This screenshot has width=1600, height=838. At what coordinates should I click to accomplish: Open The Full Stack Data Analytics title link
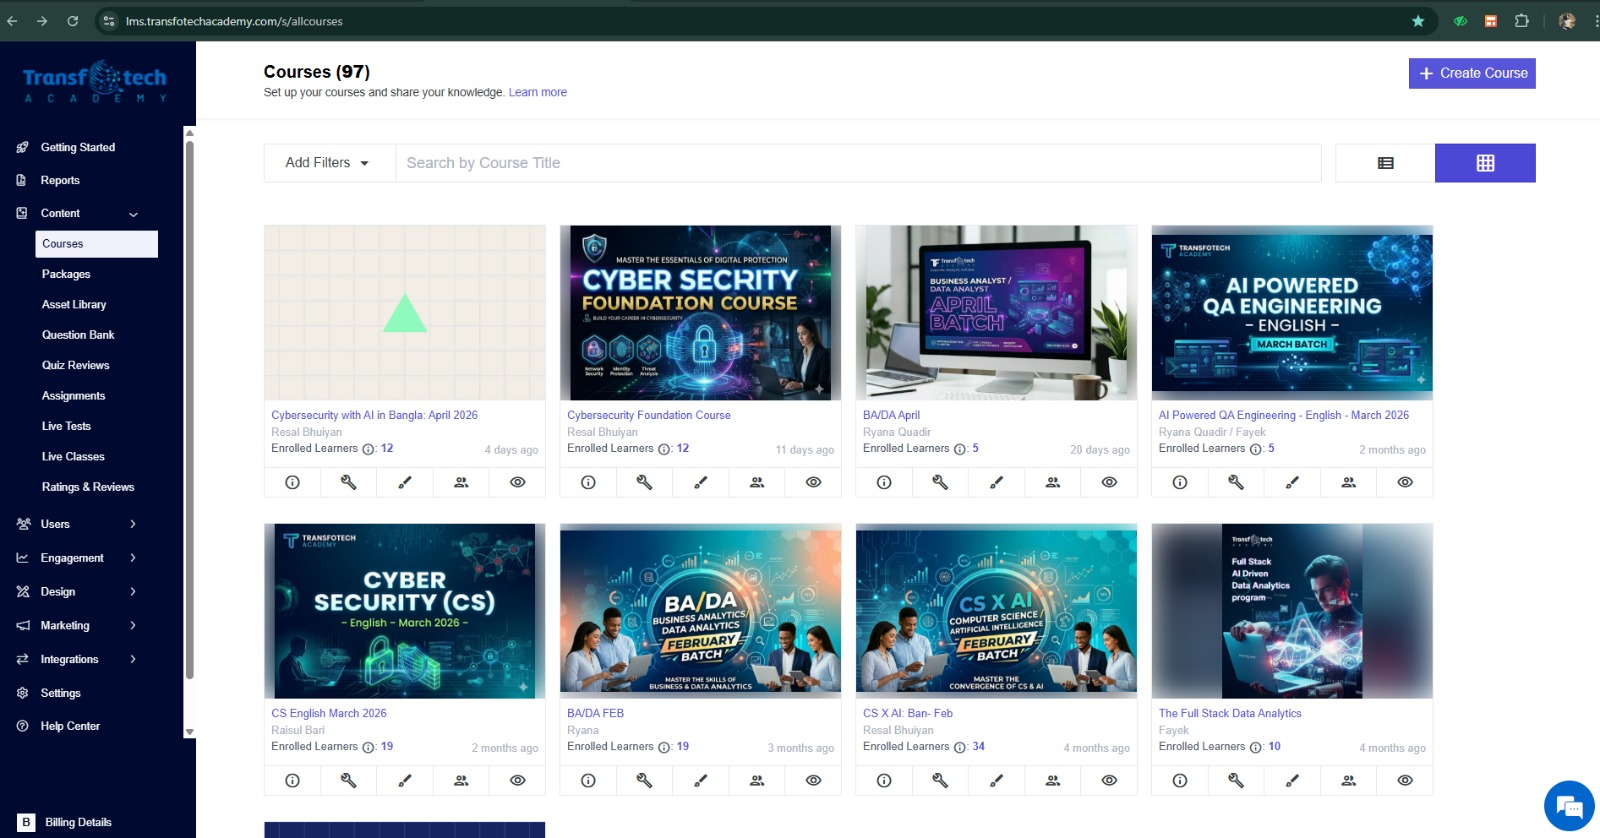pos(1230,713)
